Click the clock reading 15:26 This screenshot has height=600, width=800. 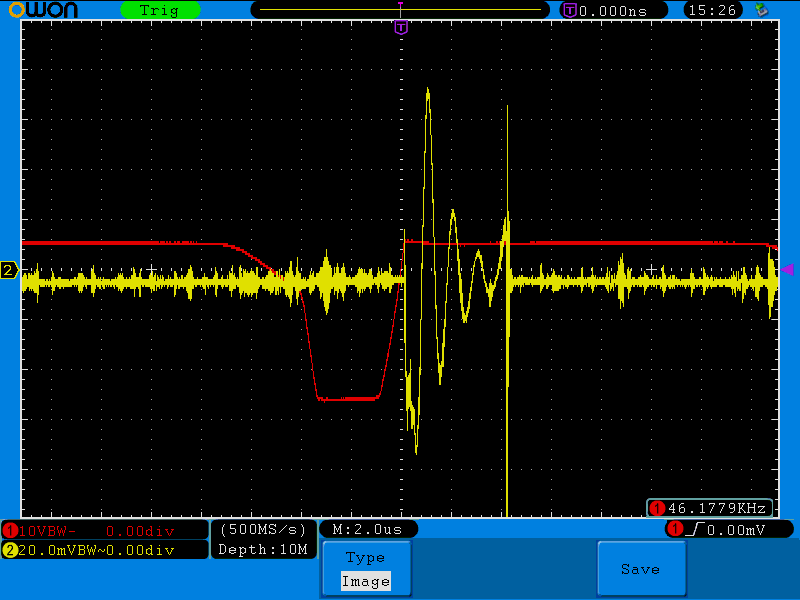[712, 10]
